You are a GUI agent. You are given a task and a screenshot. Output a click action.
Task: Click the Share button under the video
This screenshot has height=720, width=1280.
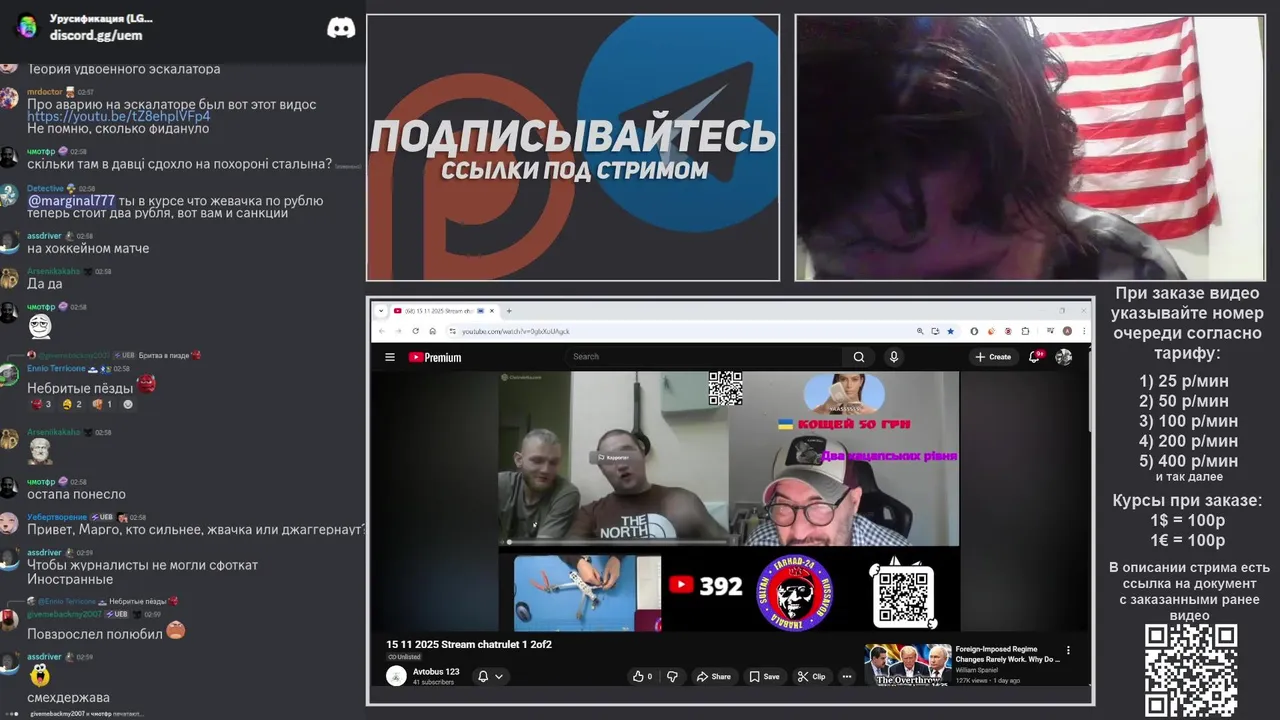pyautogui.click(x=713, y=677)
